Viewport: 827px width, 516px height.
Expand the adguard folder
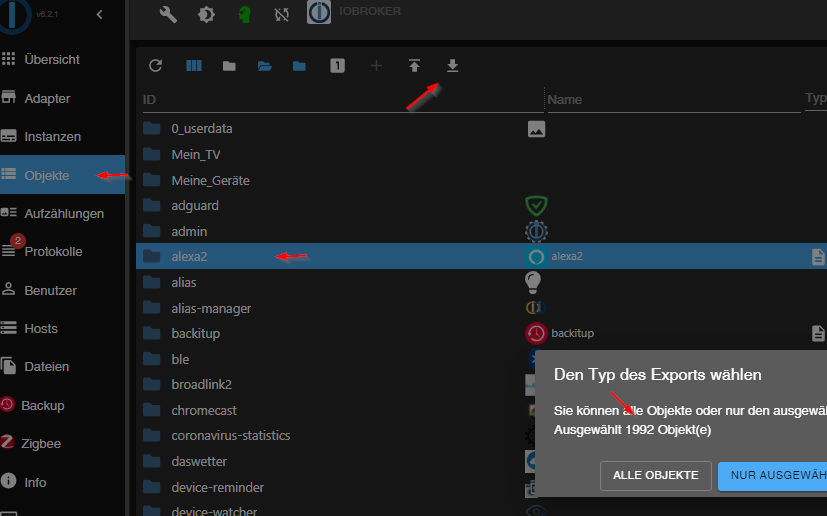152,205
